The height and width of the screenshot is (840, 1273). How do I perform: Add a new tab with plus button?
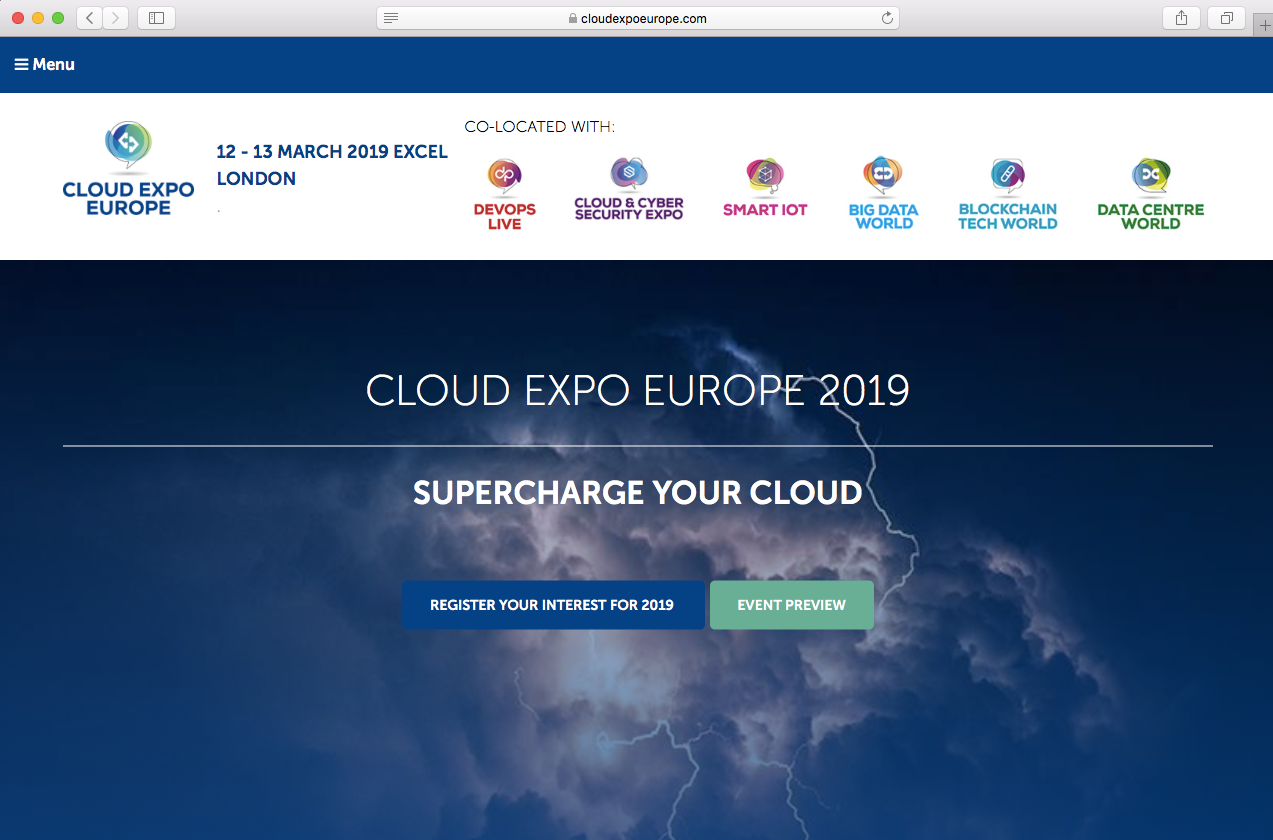coord(1263,25)
